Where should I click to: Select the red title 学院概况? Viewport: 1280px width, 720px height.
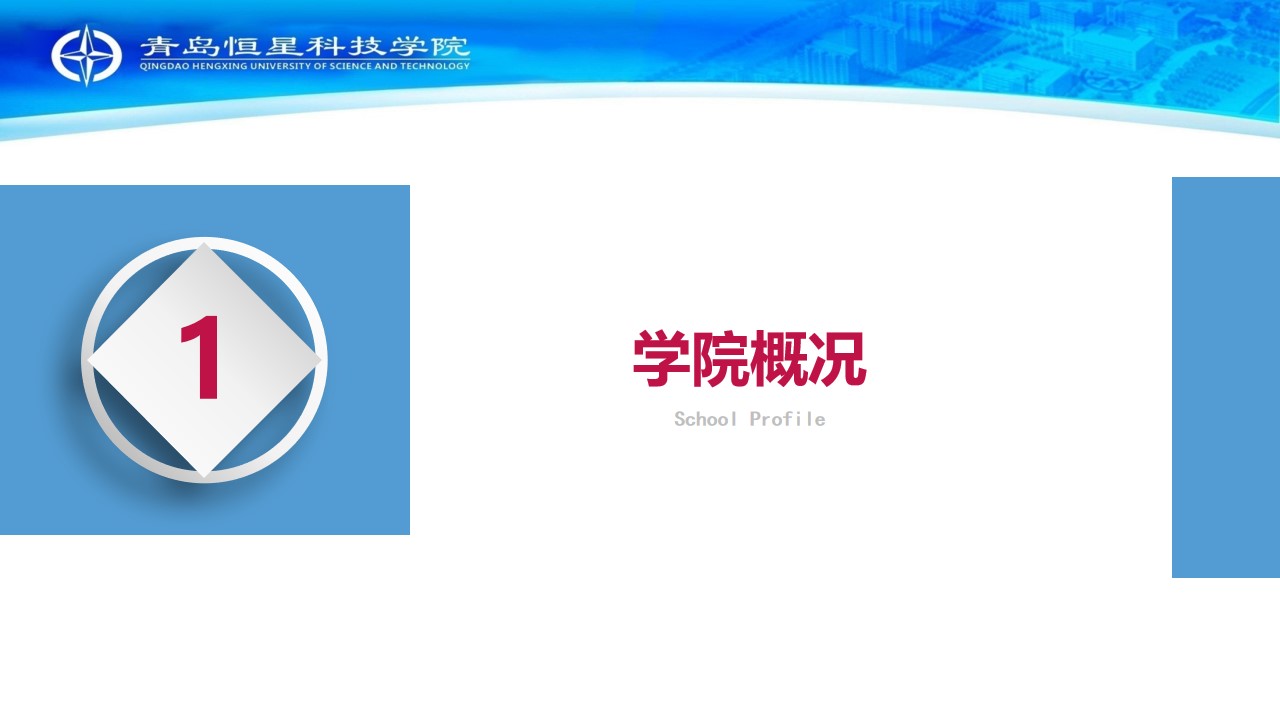point(749,359)
